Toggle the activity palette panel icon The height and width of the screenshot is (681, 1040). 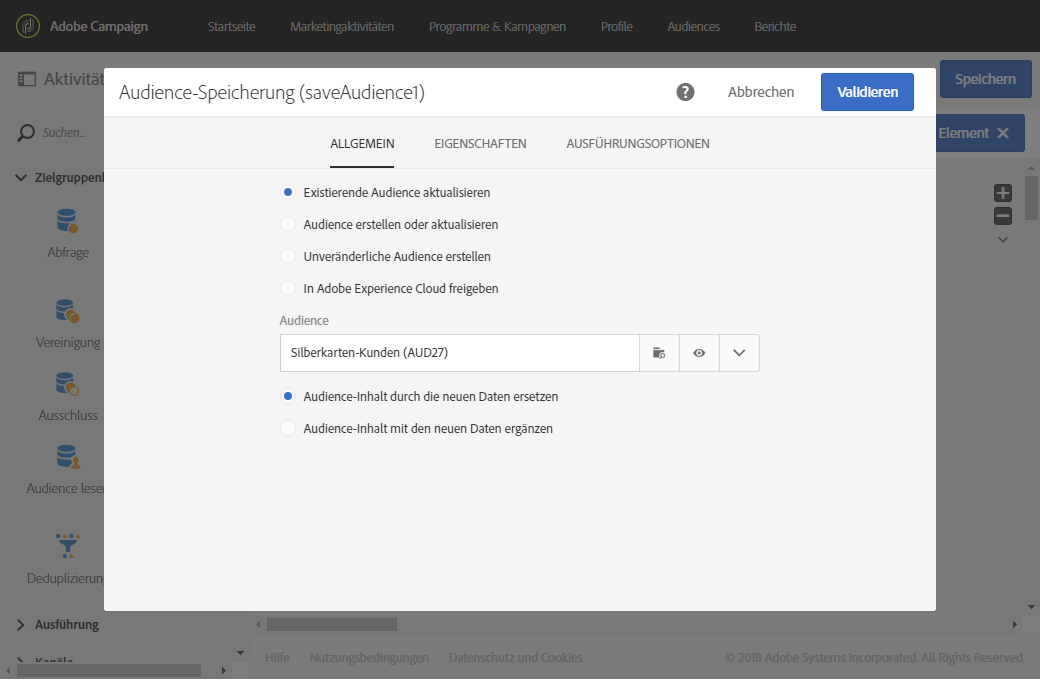[27, 80]
